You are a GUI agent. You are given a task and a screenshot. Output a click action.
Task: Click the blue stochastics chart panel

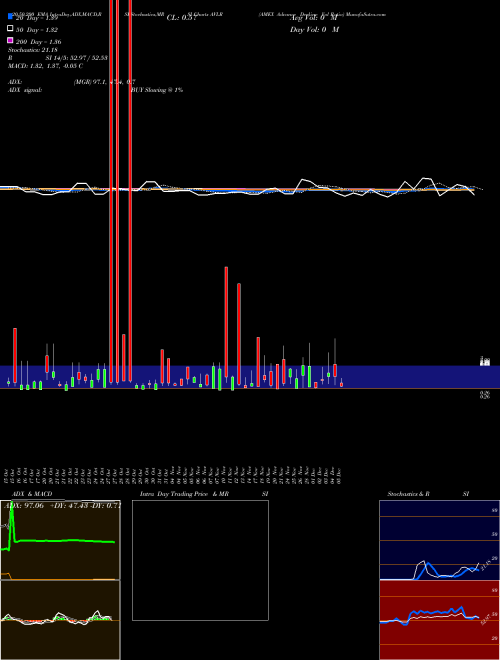coord(439,540)
